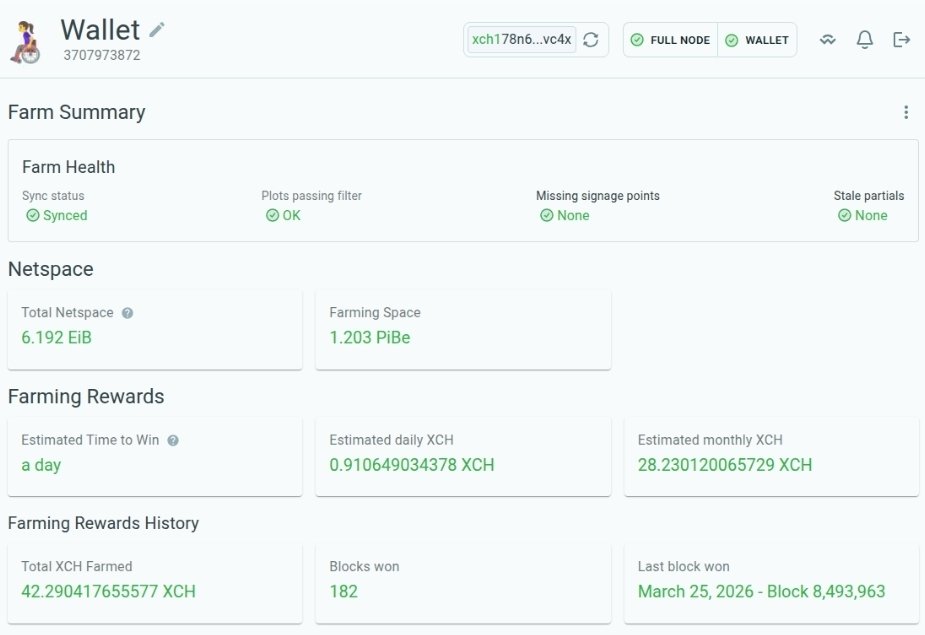
Task: Click the Total Netspace label
Action: click(x=67, y=313)
